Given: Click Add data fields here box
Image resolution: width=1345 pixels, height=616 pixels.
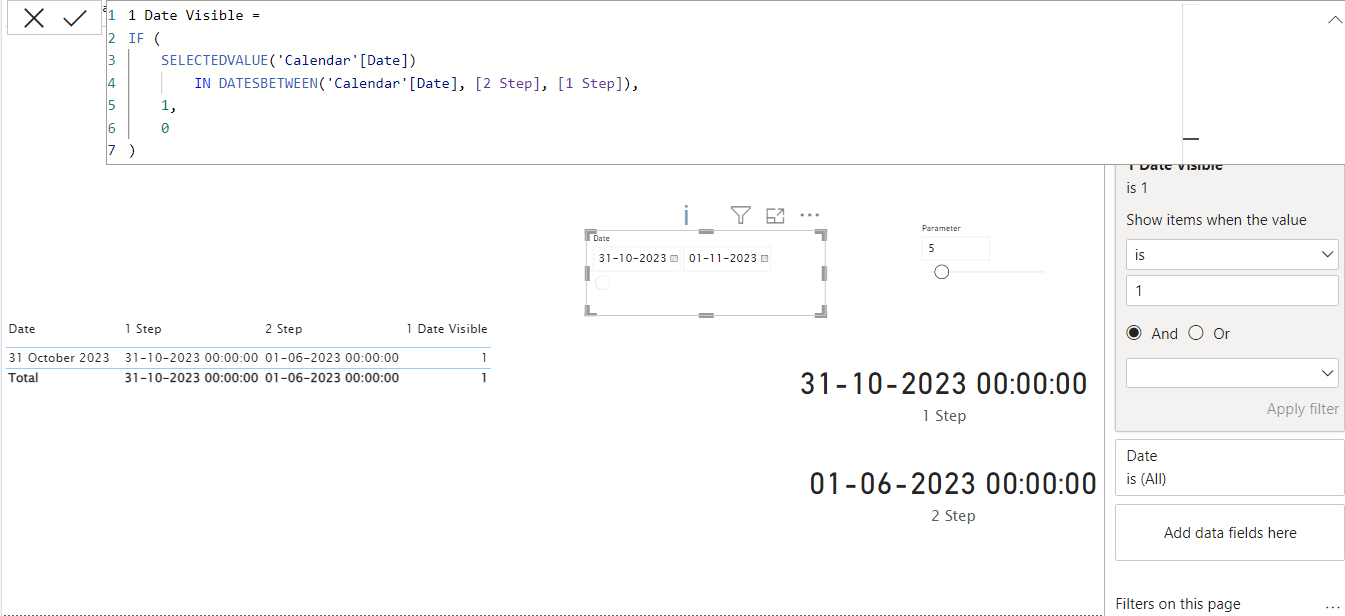Looking at the screenshot, I should tap(1229, 533).
